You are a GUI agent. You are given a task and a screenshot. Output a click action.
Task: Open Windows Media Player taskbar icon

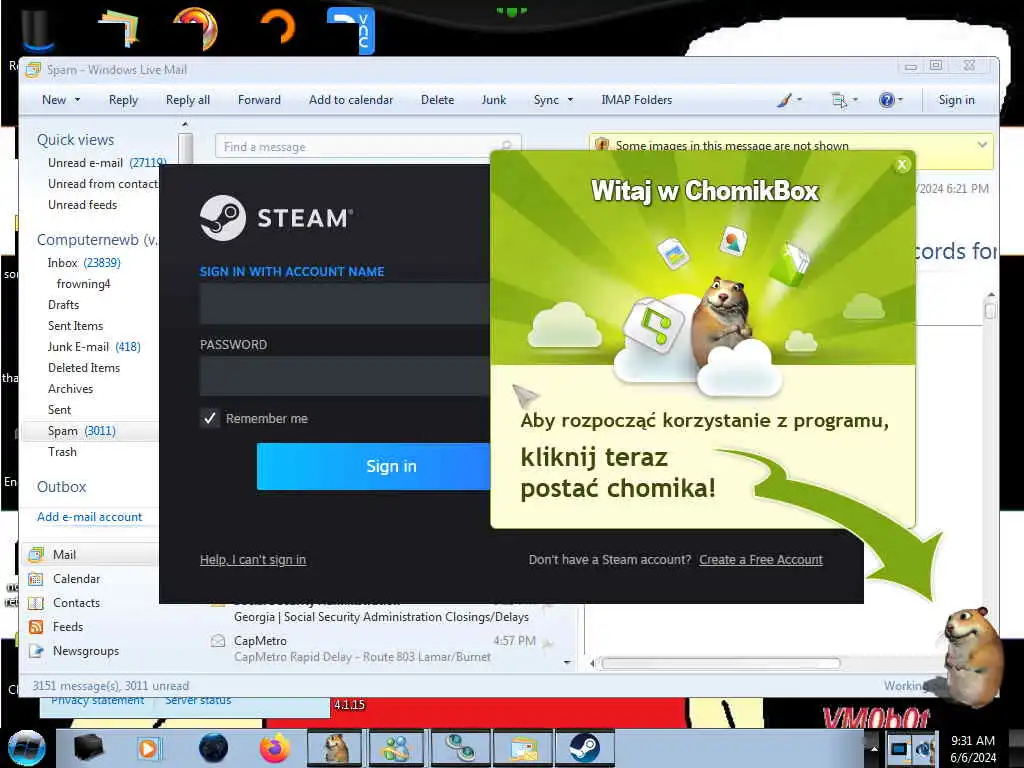[148, 748]
